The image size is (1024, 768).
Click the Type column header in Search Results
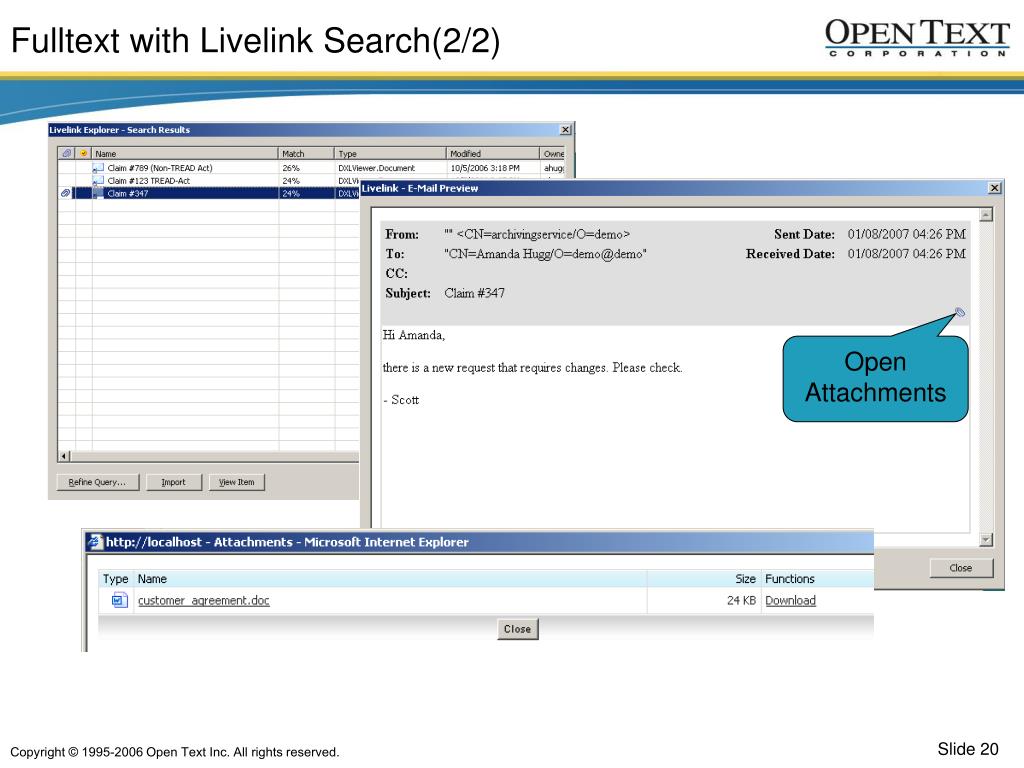[x=391, y=153]
